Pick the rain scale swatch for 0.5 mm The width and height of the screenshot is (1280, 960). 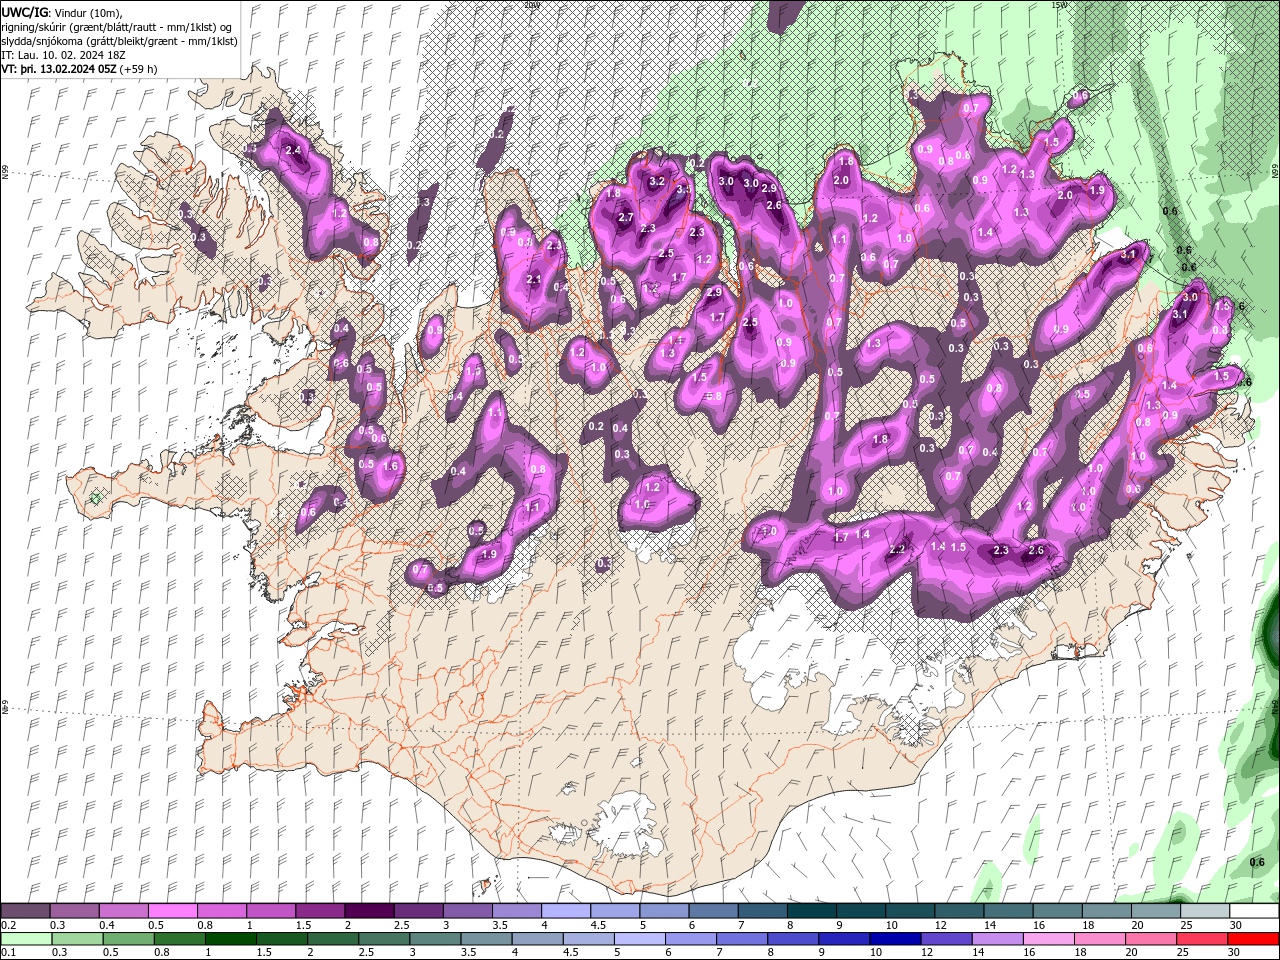(x=129, y=939)
